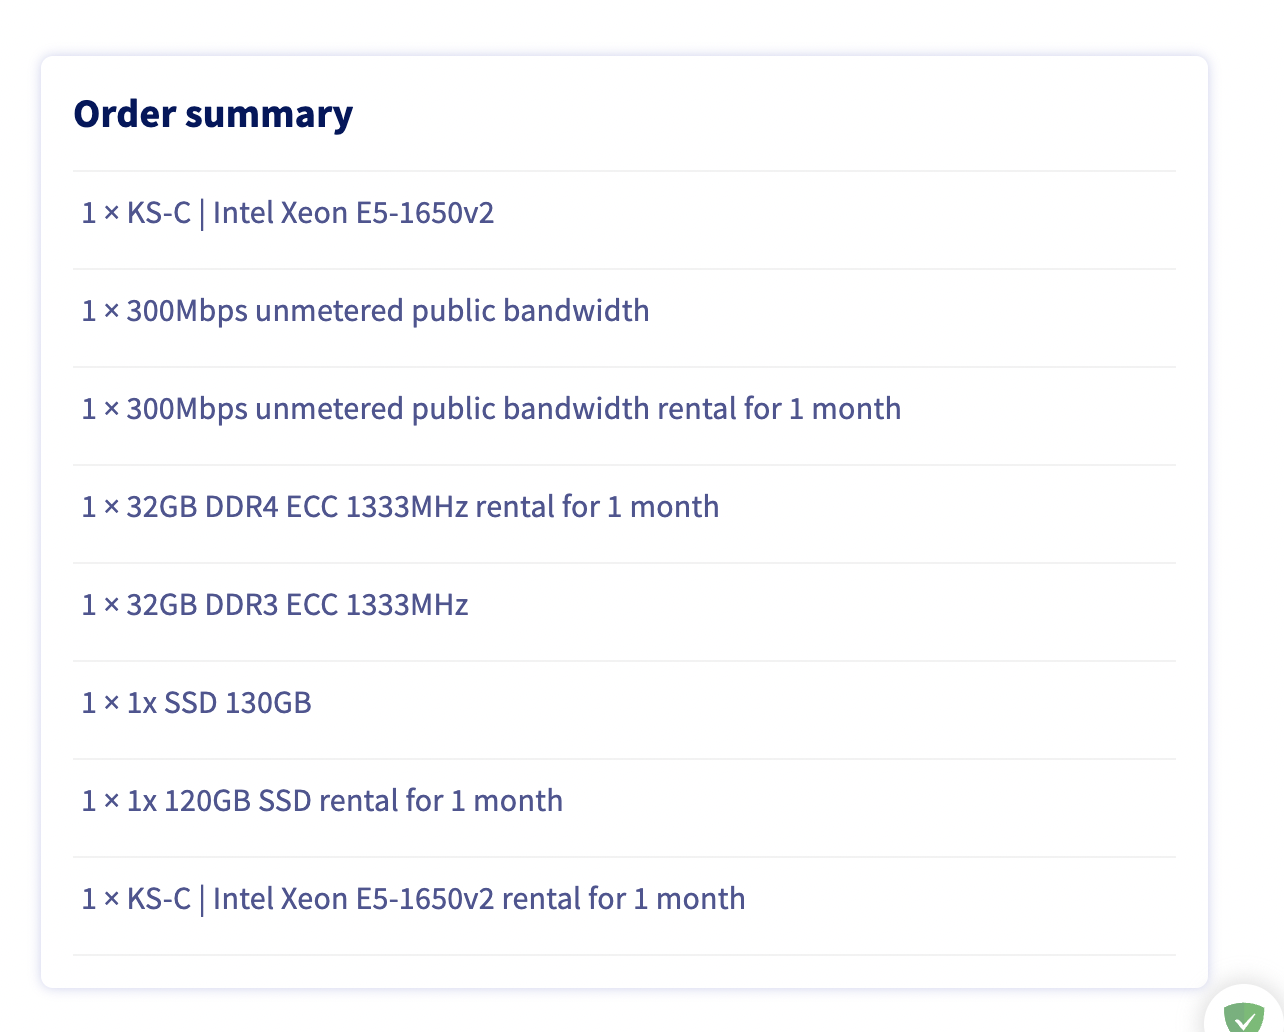Click the 1x SSD 130GB line item
This screenshot has width=1284, height=1032.
pyautogui.click(x=624, y=703)
